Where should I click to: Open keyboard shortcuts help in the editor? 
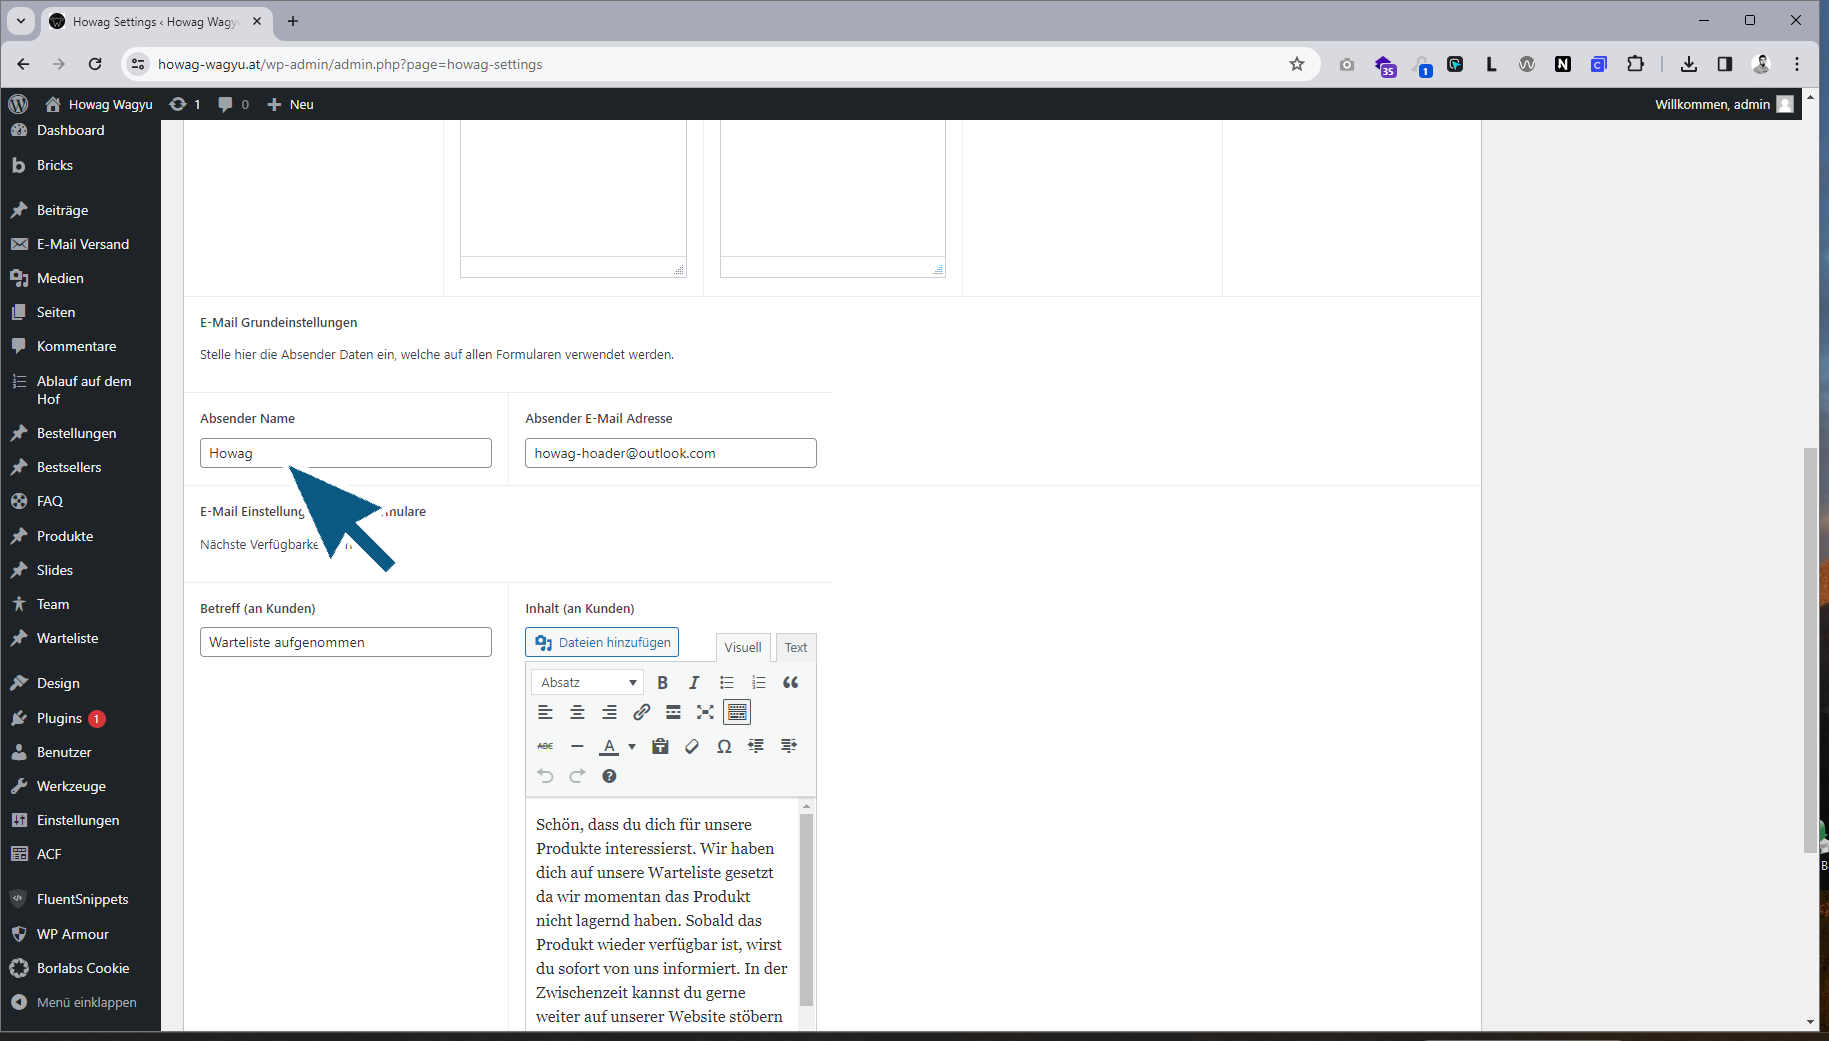(609, 777)
